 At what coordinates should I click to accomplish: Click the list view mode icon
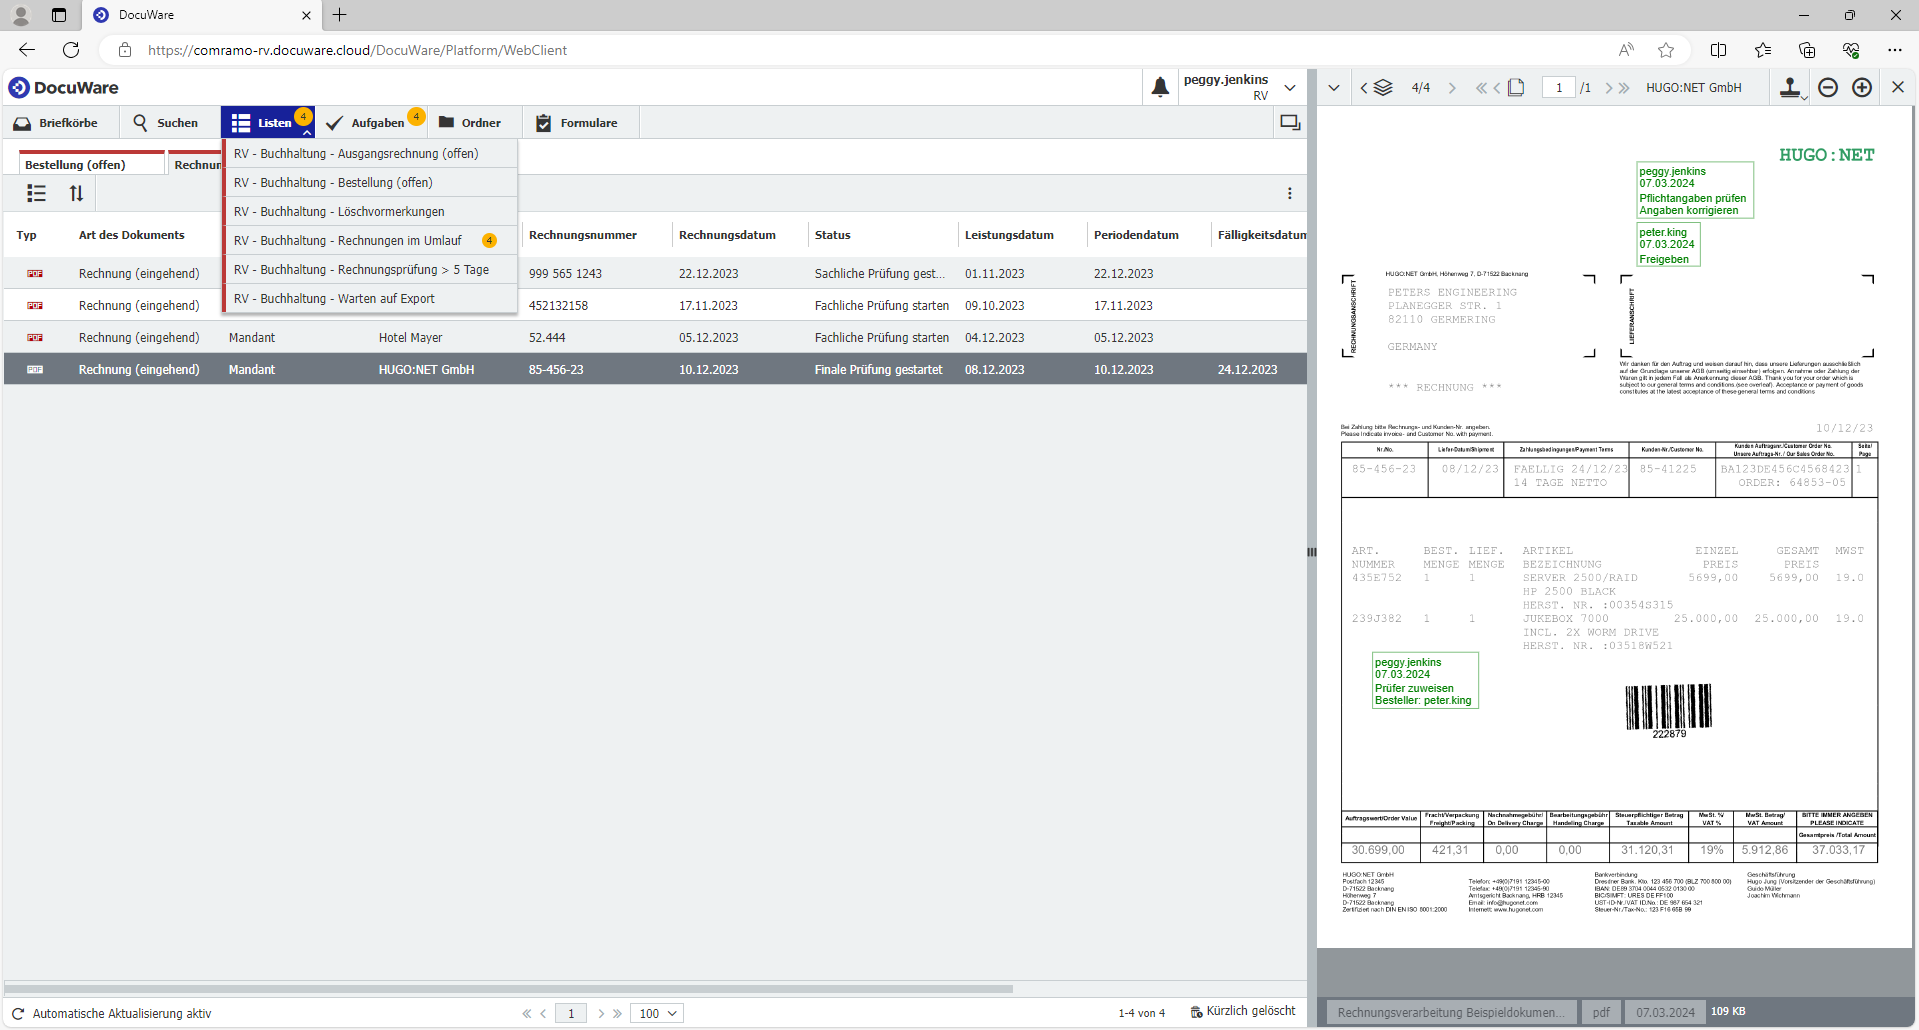point(37,193)
